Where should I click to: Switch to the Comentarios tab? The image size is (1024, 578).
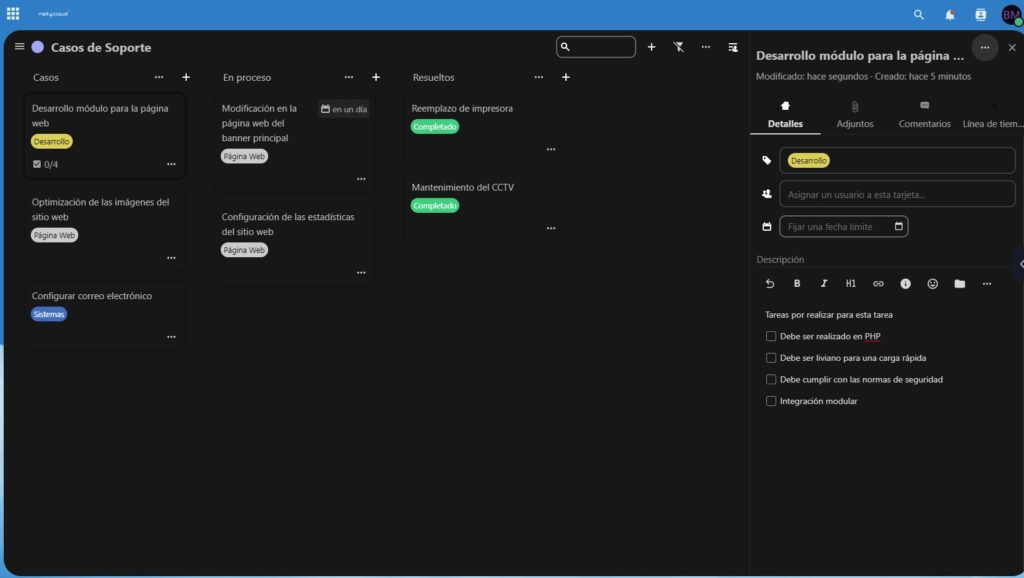click(x=924, y=114)
